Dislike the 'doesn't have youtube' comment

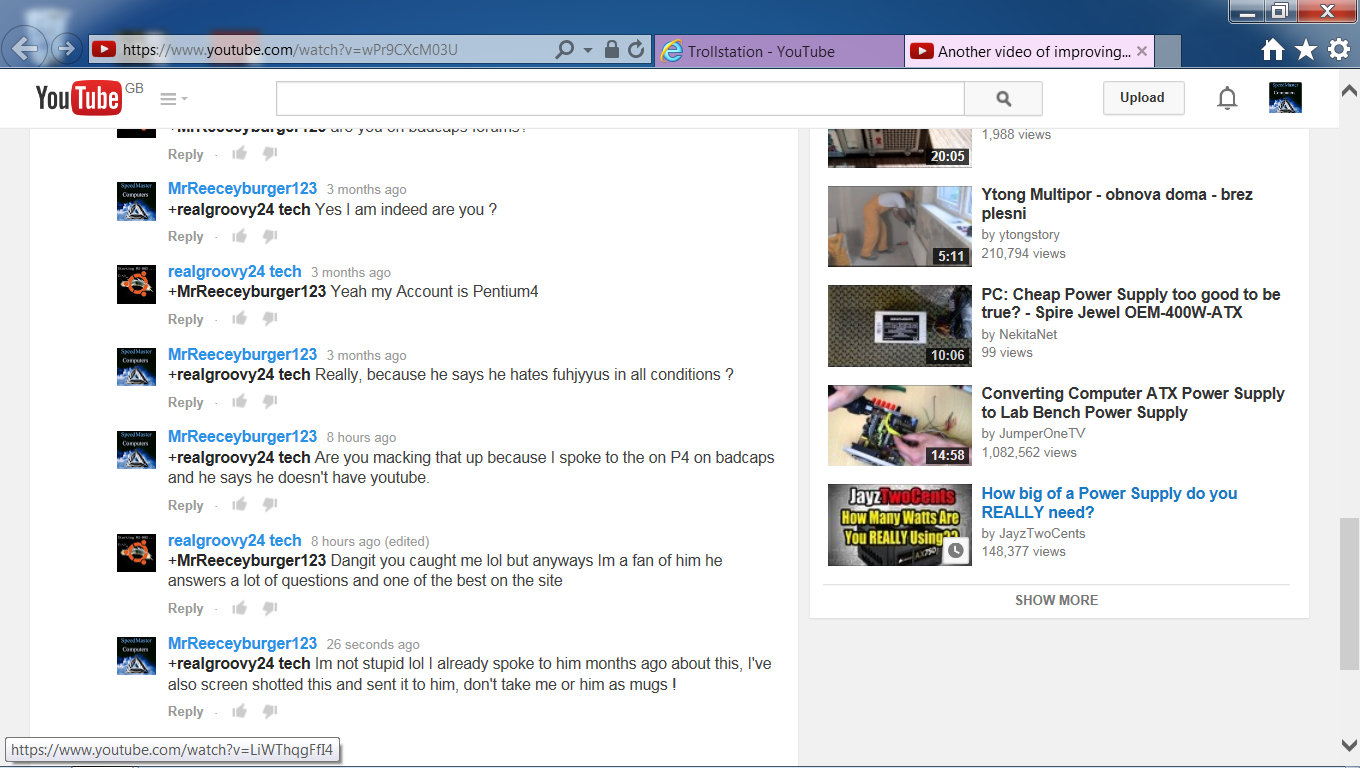click(269, 506)
